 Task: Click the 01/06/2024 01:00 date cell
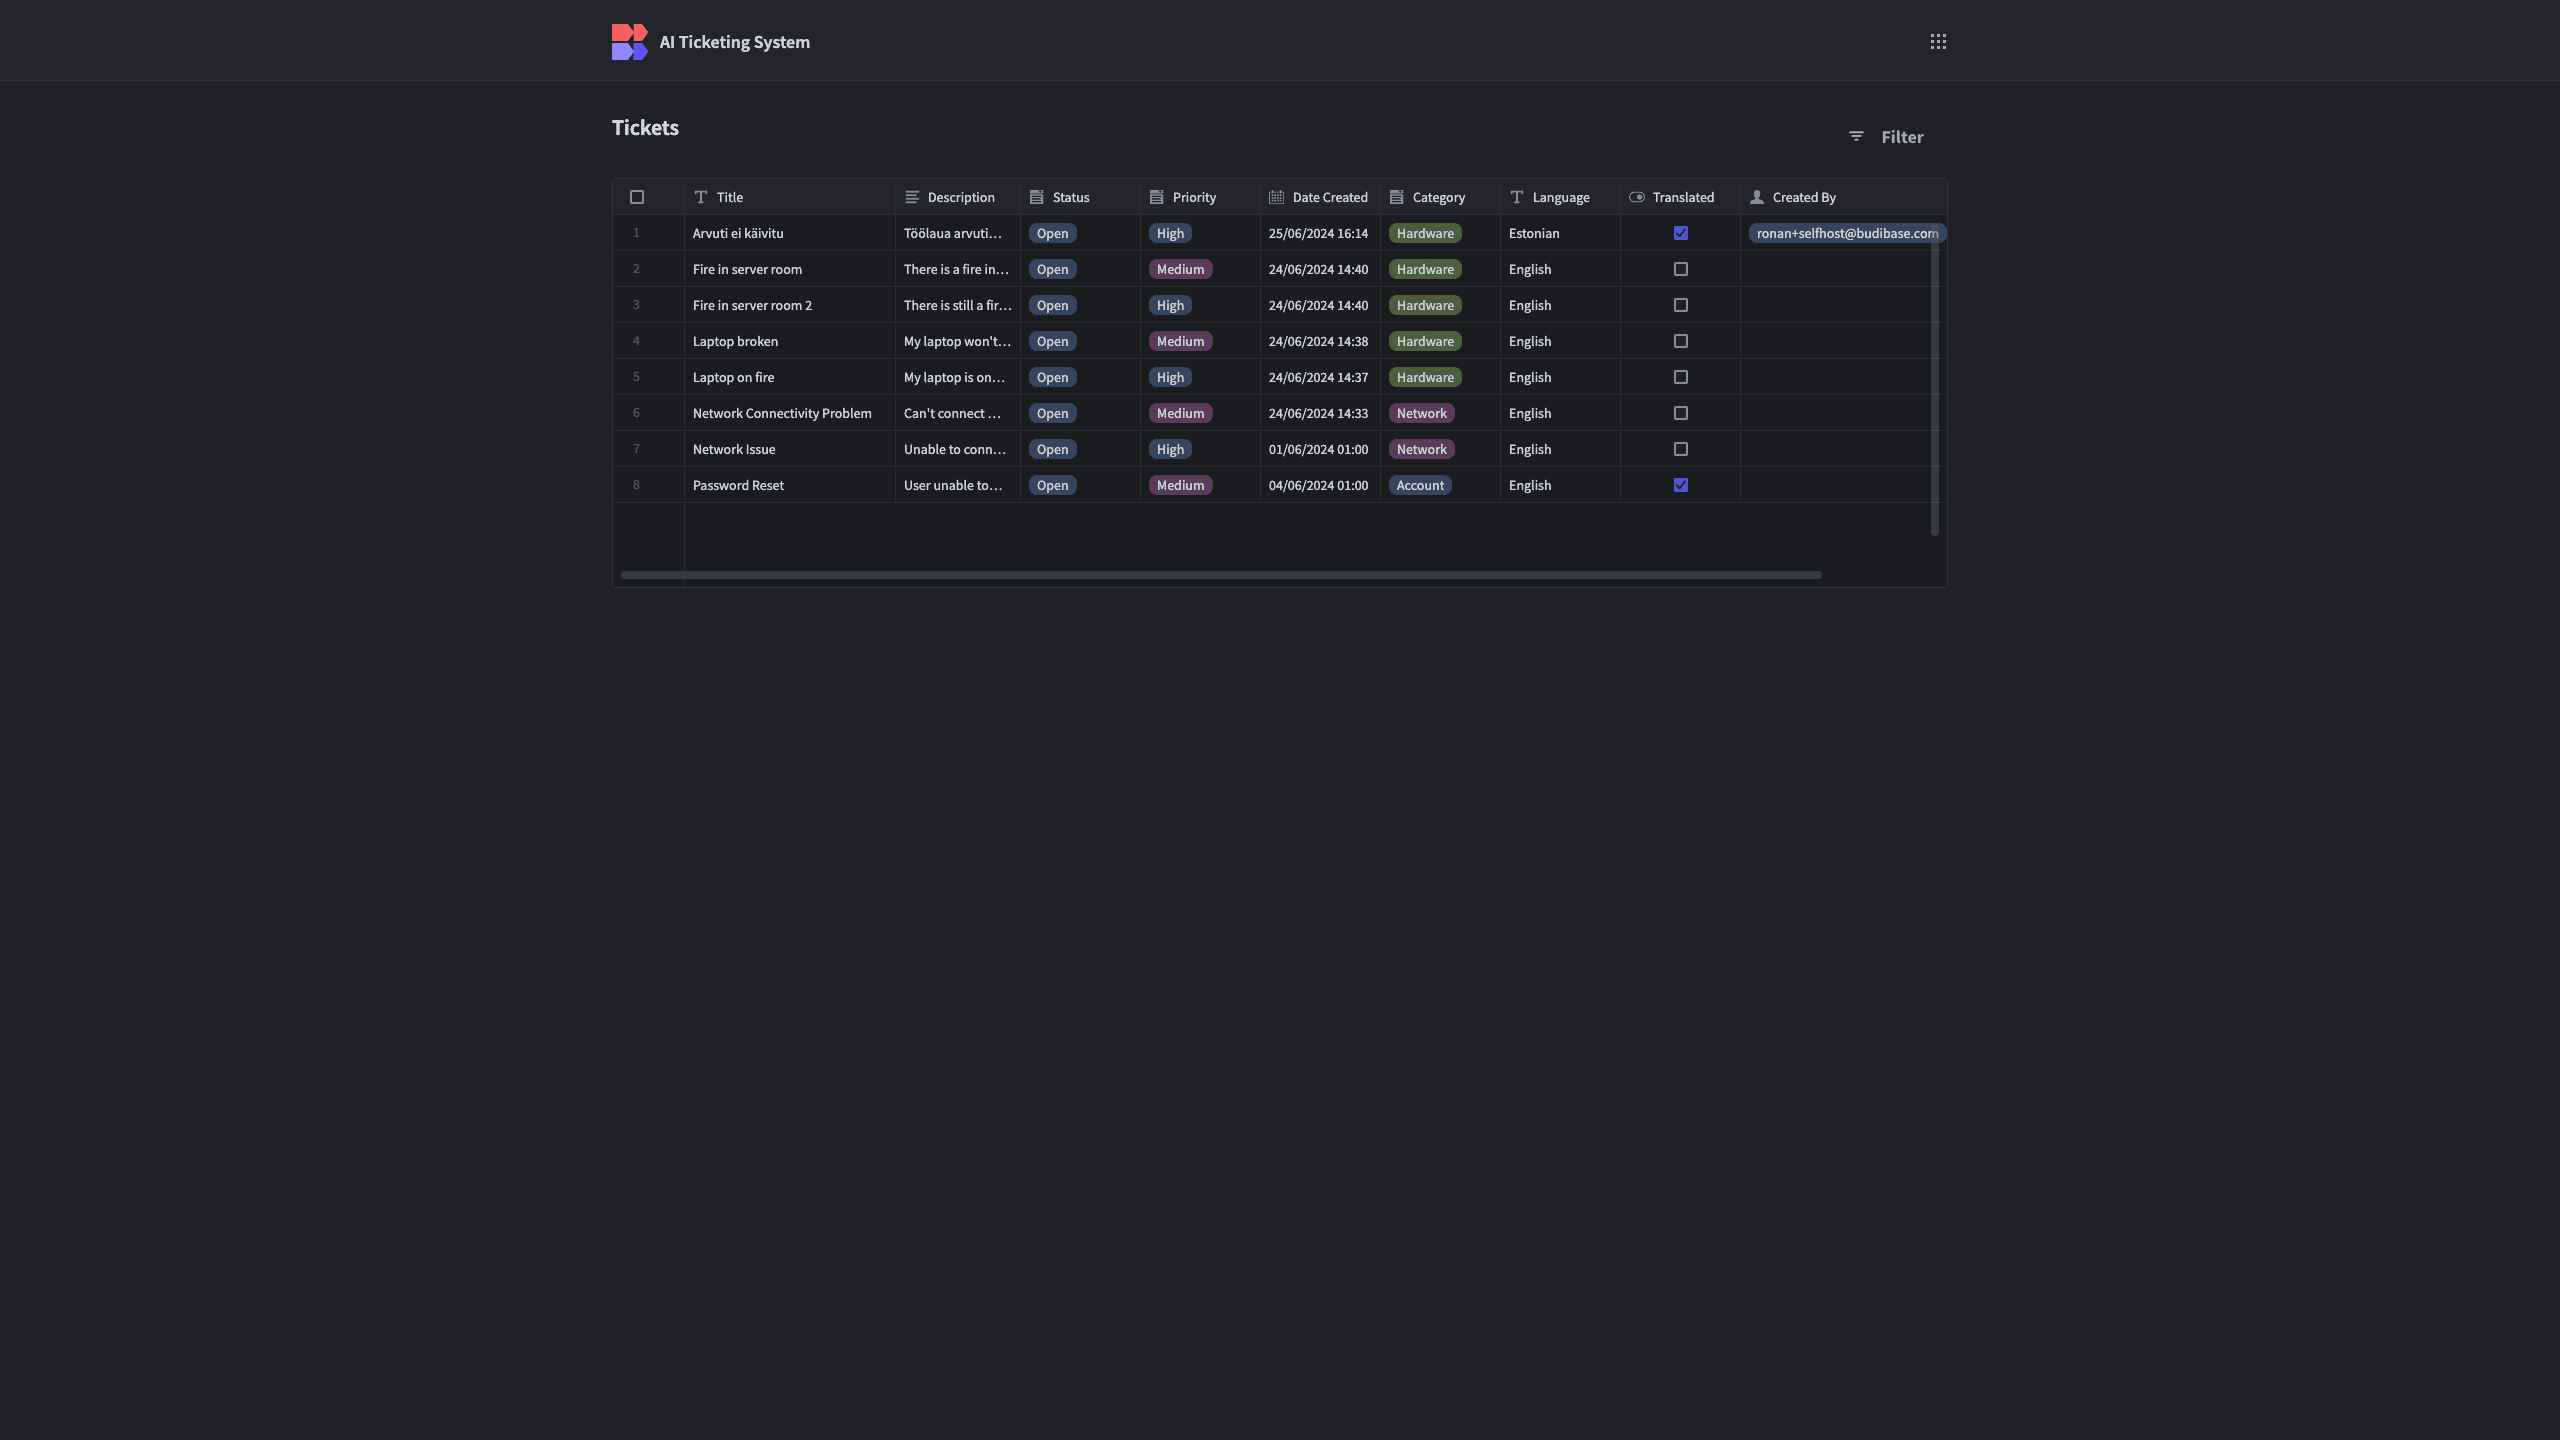1320,449
